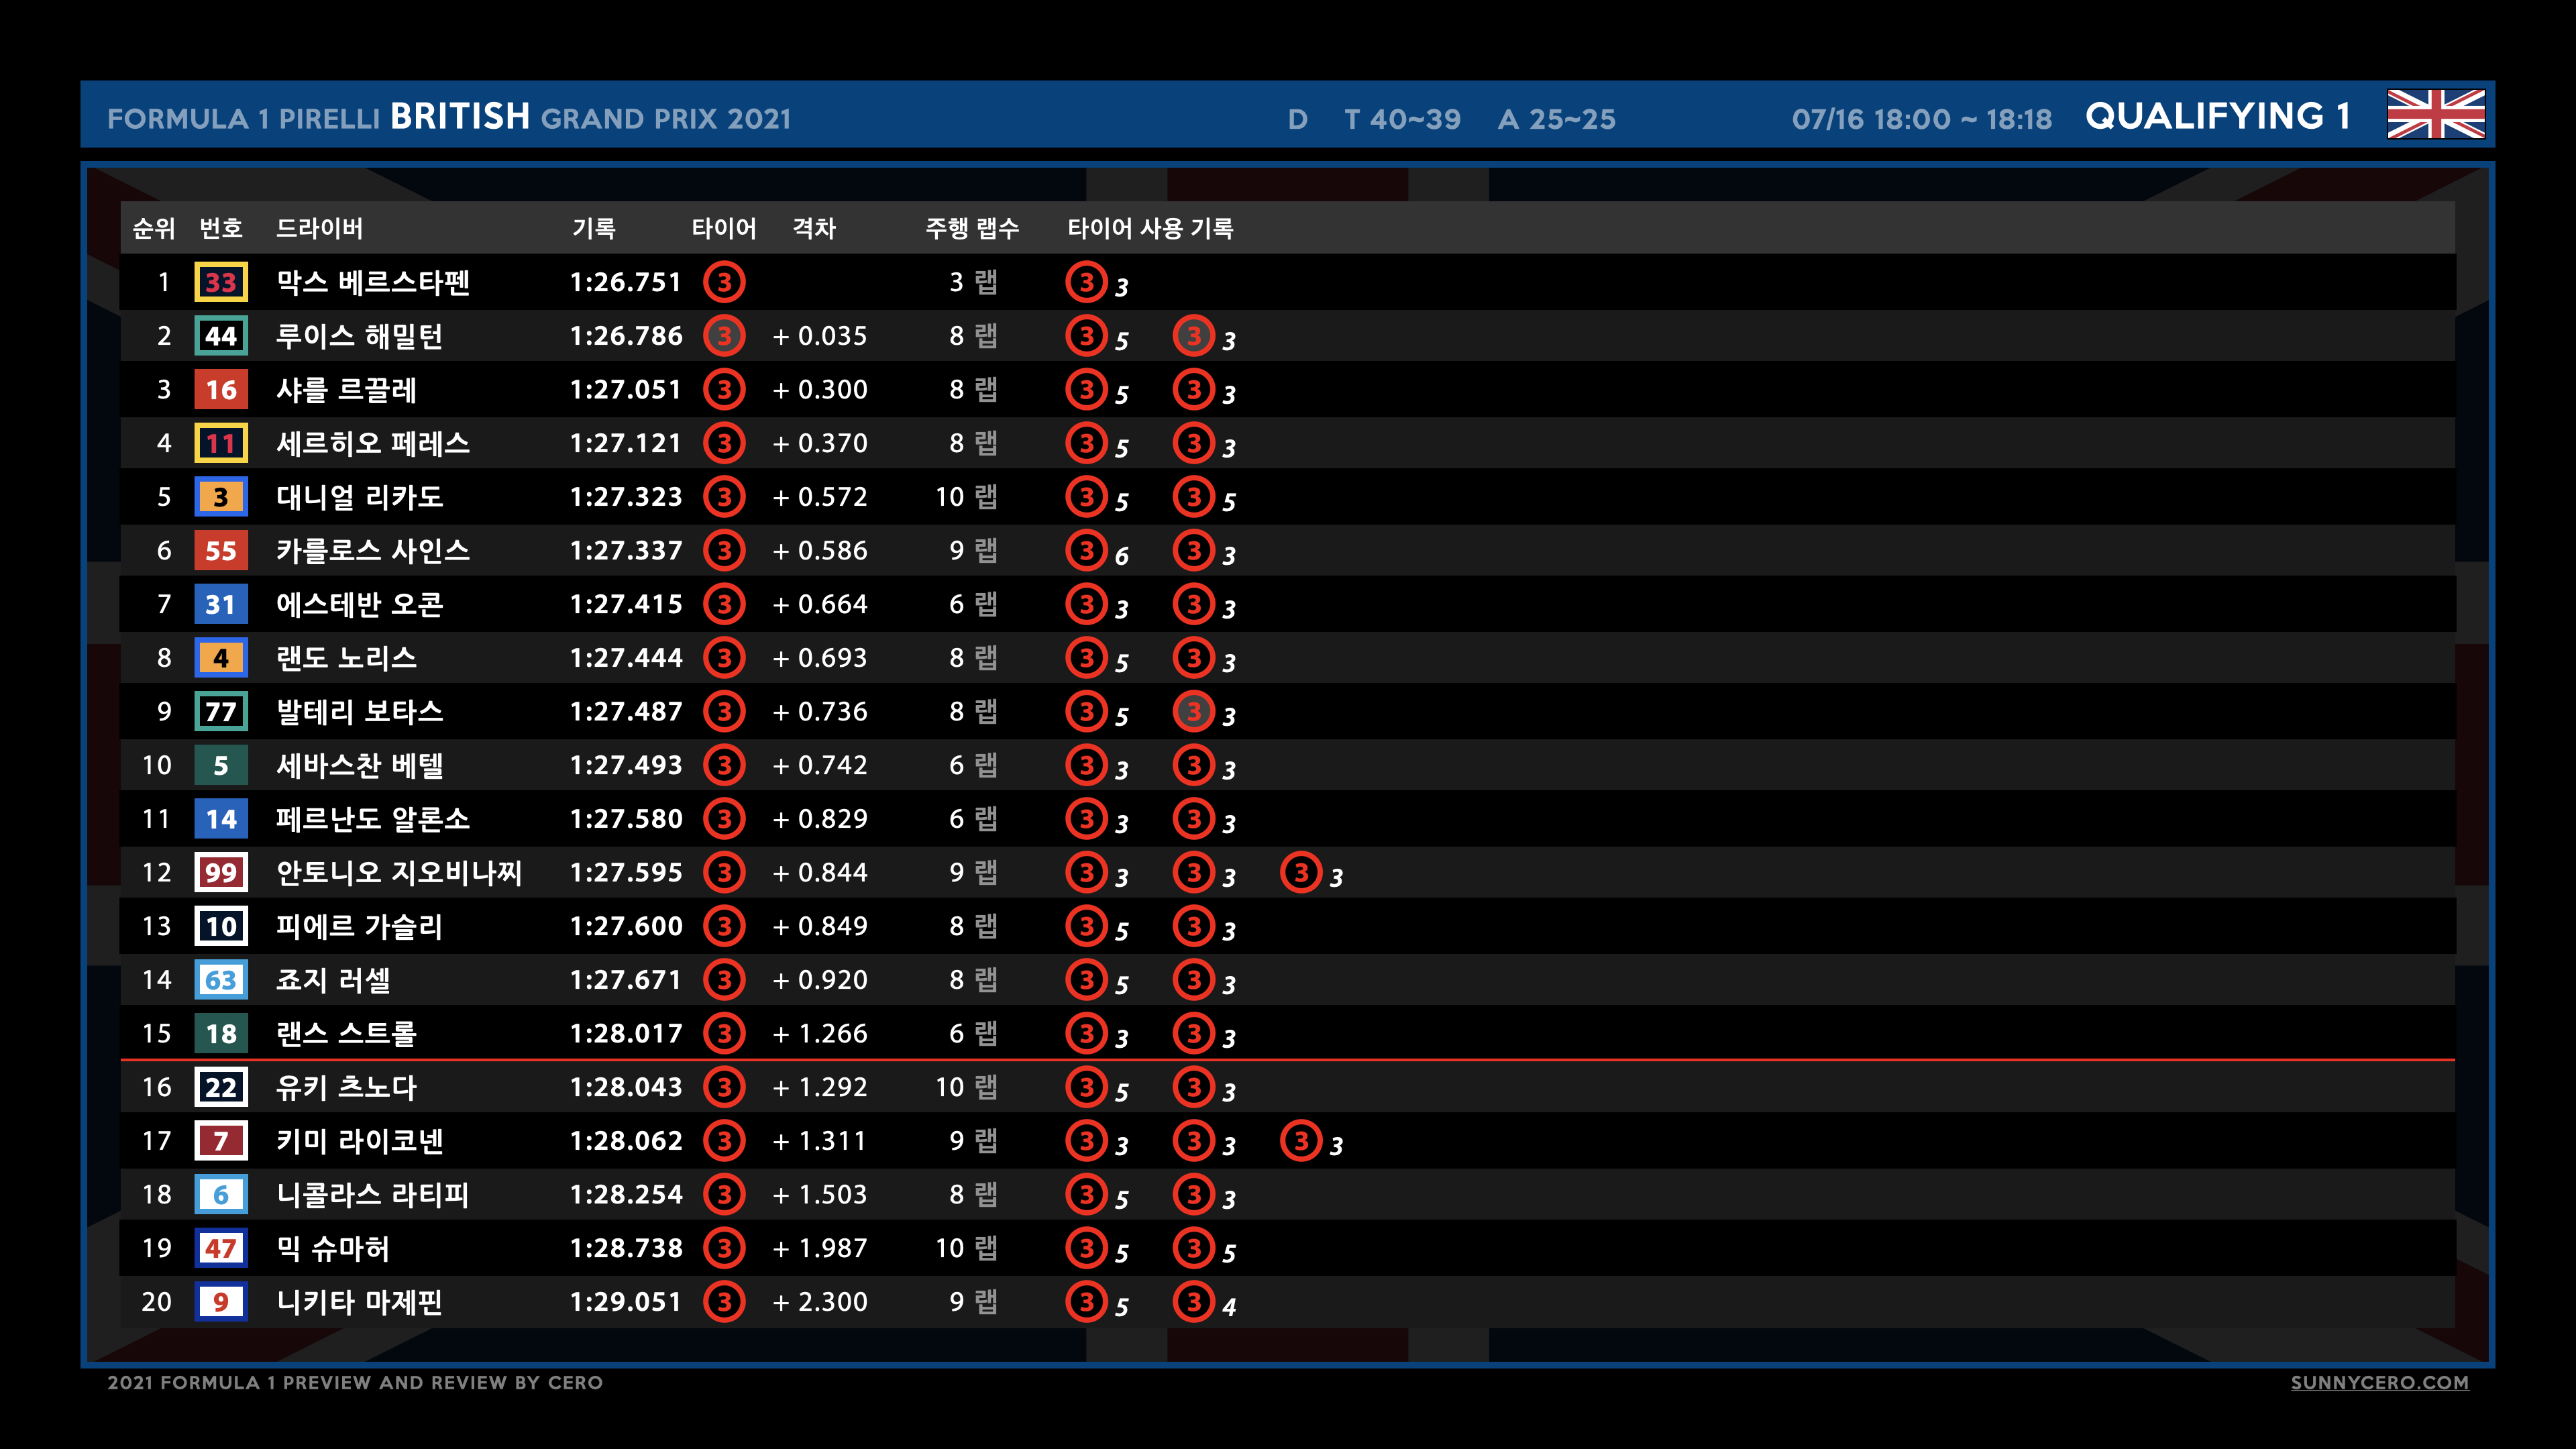Click the '3 랩' lap count for Verstappen
This screenshot has height=1449, width=2576.
[x=973, y=282]
